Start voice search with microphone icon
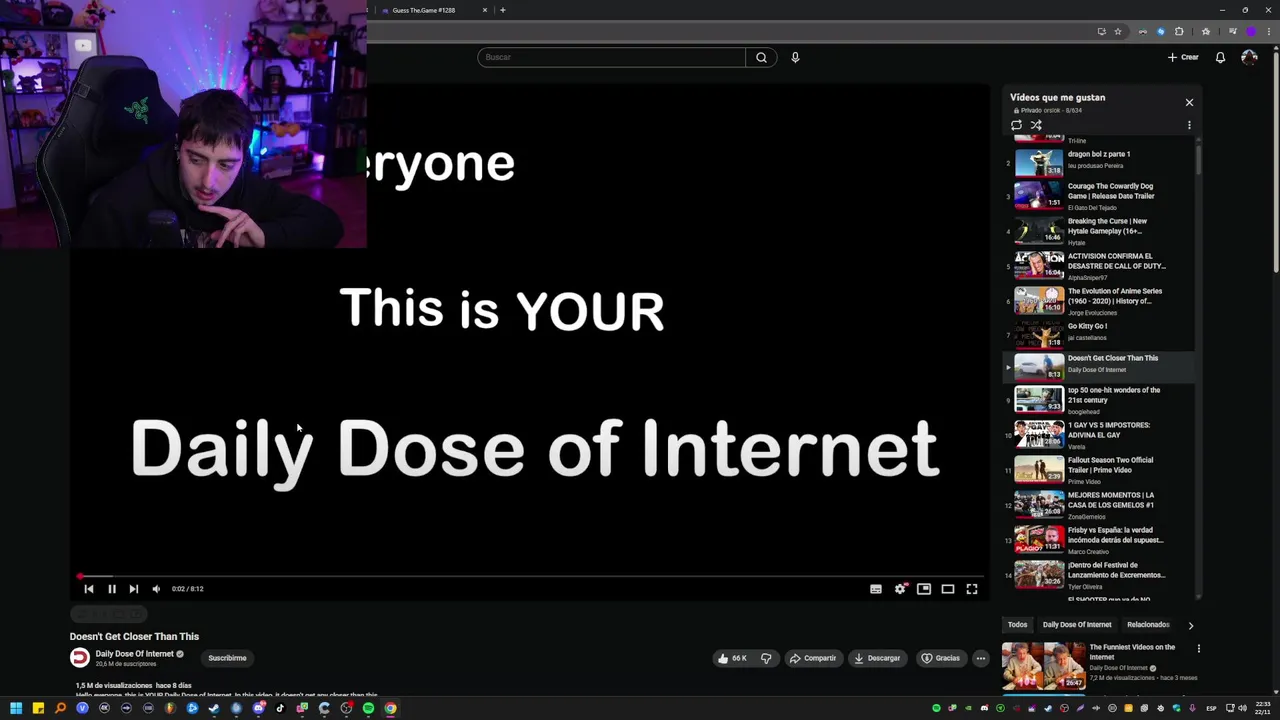Screen dimensions: 1280x720 coord(795,57)
